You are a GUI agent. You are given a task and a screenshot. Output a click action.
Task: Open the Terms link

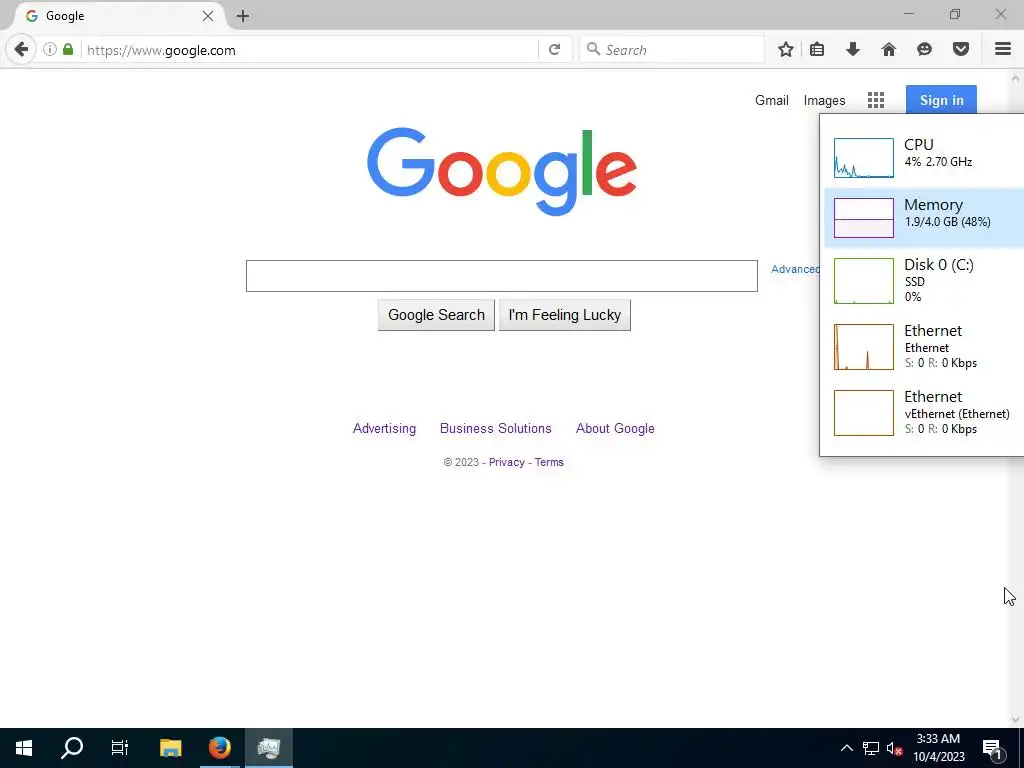549,462
